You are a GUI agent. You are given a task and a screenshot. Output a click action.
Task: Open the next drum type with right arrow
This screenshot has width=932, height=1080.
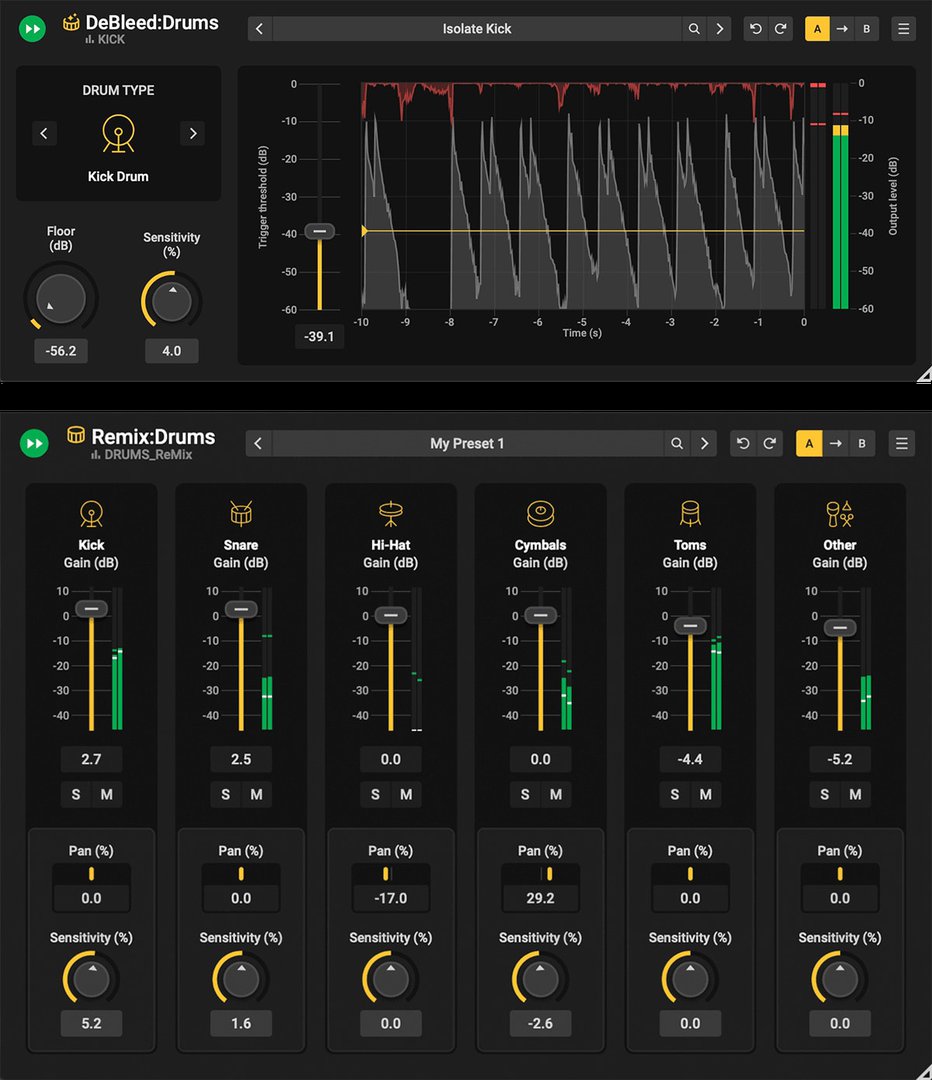tap(192, 133)
